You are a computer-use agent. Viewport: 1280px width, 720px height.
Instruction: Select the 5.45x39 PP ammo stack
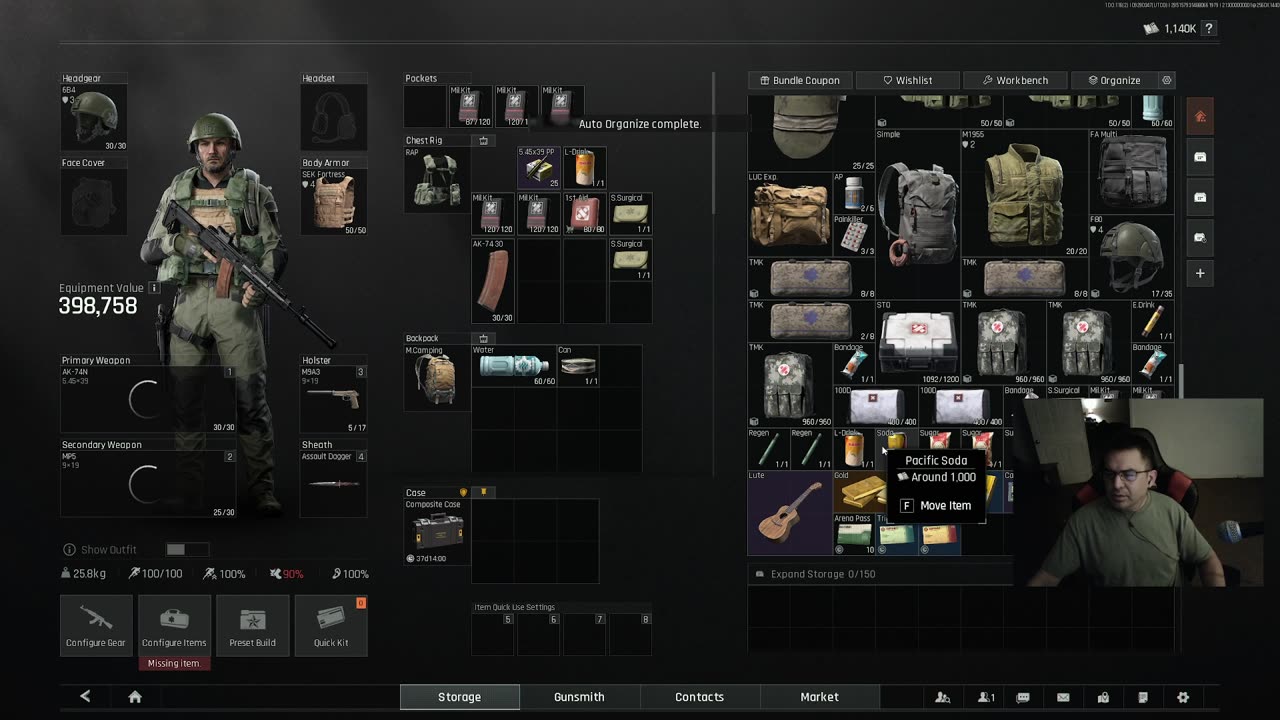[x=538, y=168]
